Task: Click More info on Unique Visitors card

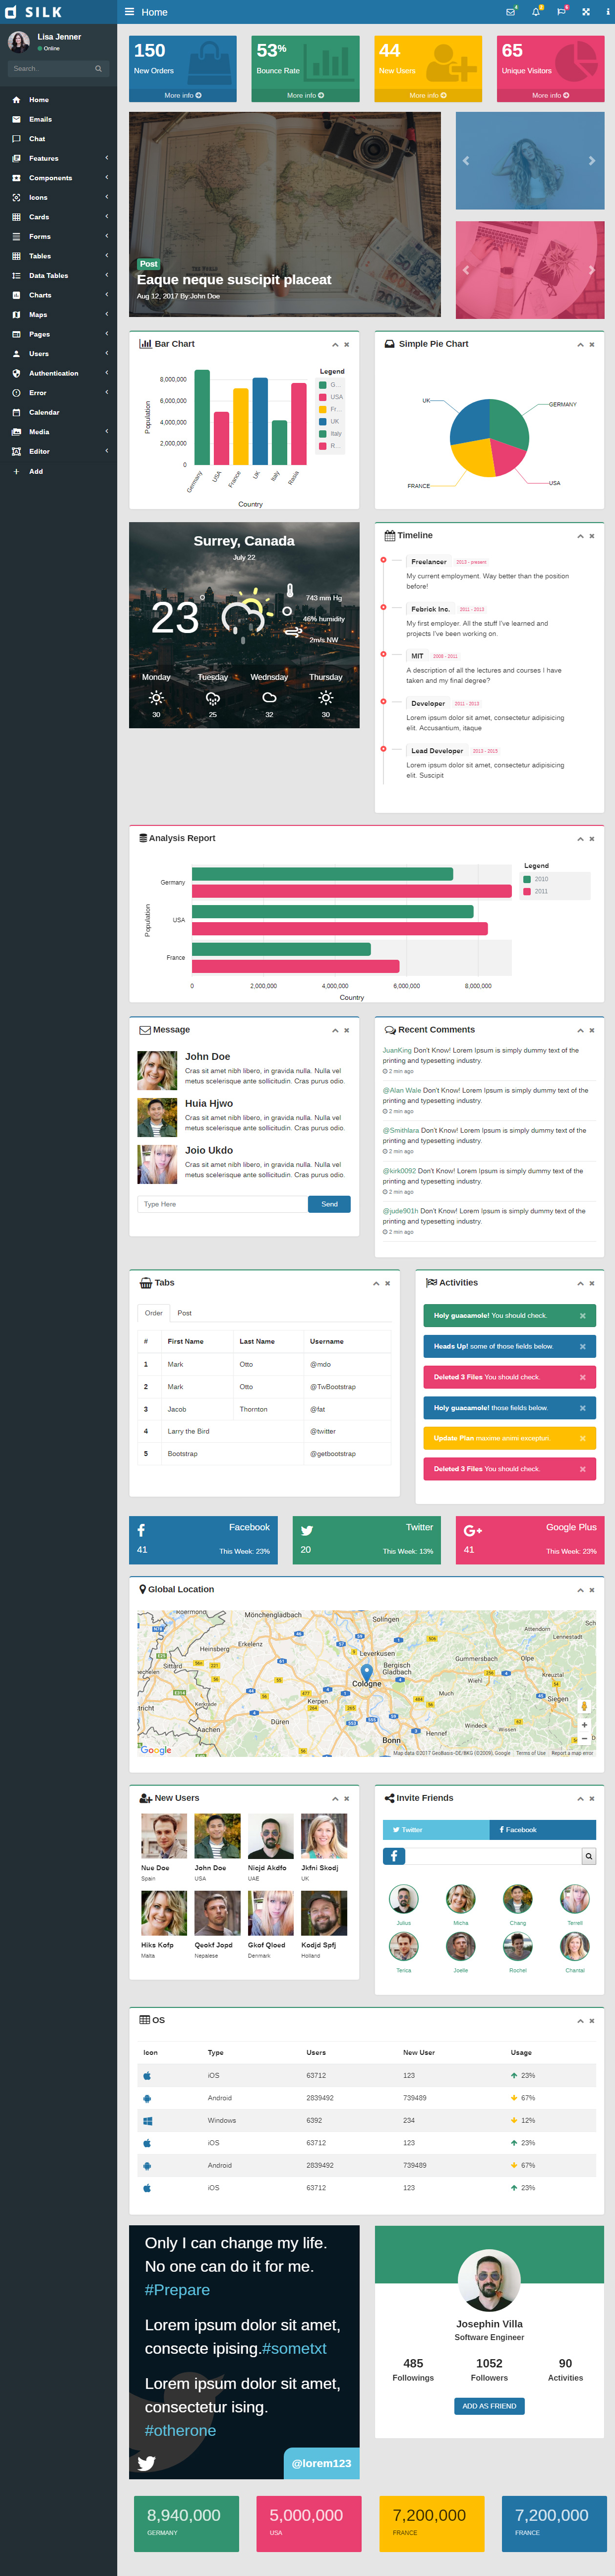Action: coord(550,96)
